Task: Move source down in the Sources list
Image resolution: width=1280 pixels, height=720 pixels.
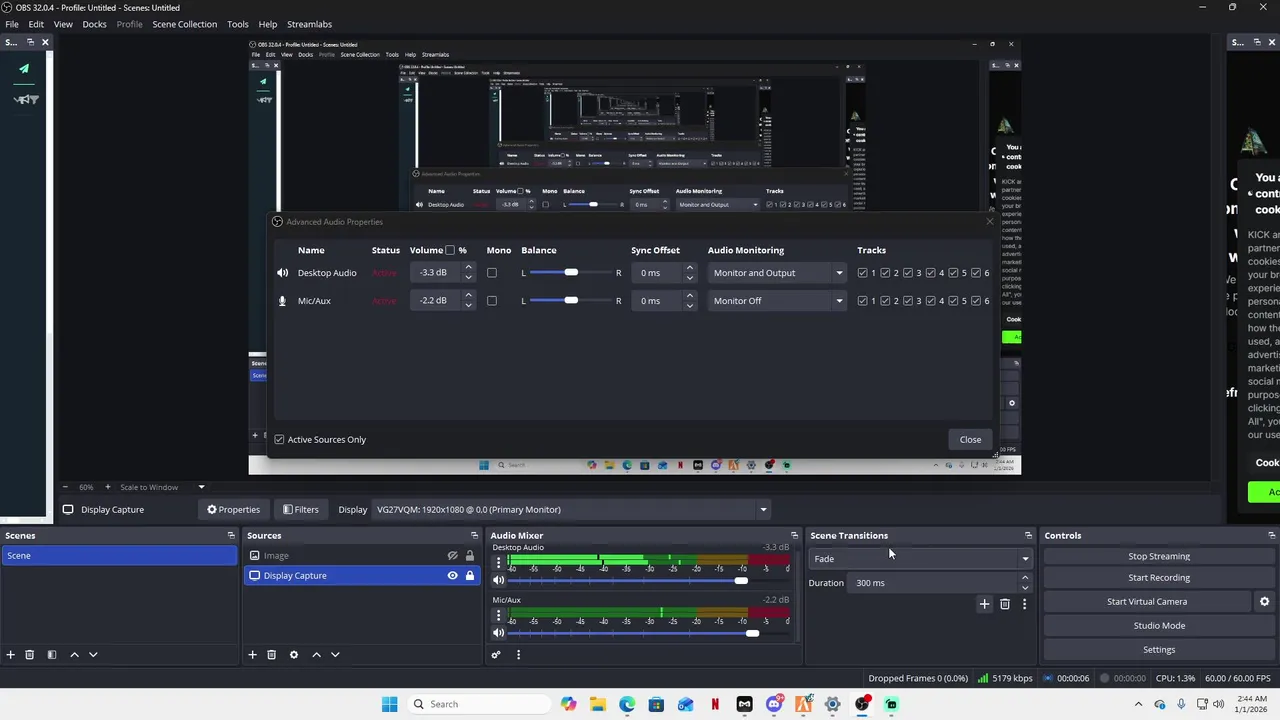Action: (335, 655)
